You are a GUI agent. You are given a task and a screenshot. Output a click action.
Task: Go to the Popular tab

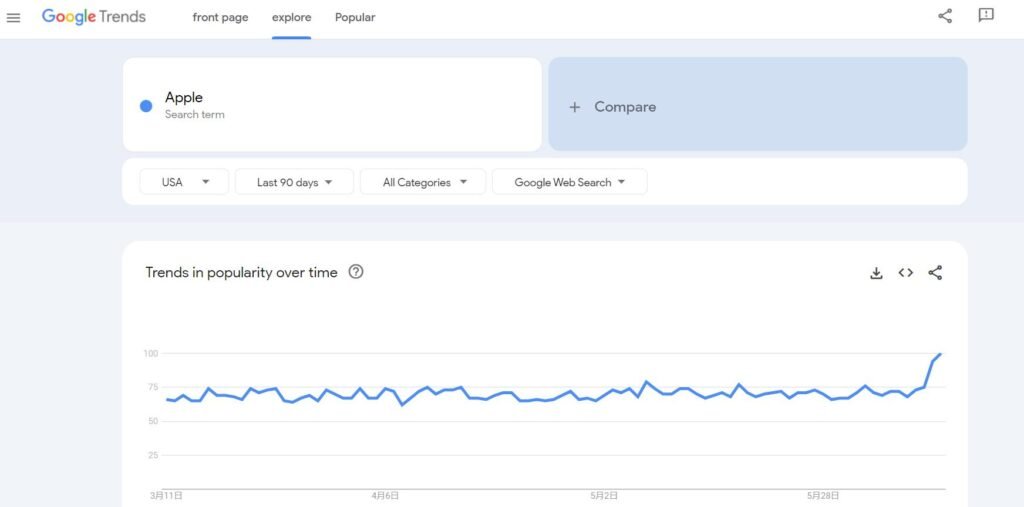click(x=355, y=17)
